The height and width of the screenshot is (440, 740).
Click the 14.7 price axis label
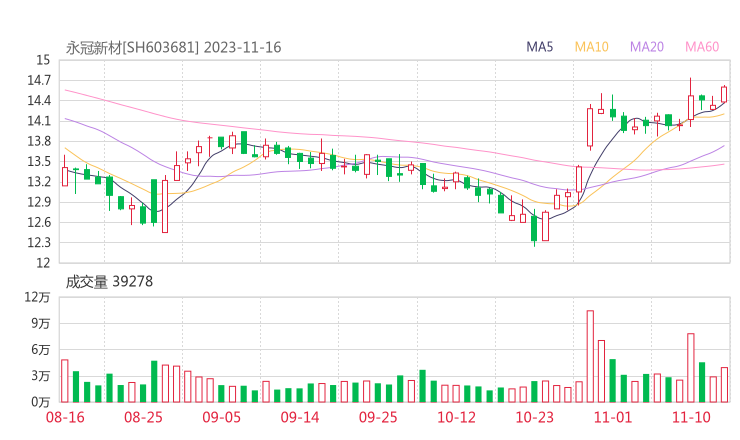point(39,80)
